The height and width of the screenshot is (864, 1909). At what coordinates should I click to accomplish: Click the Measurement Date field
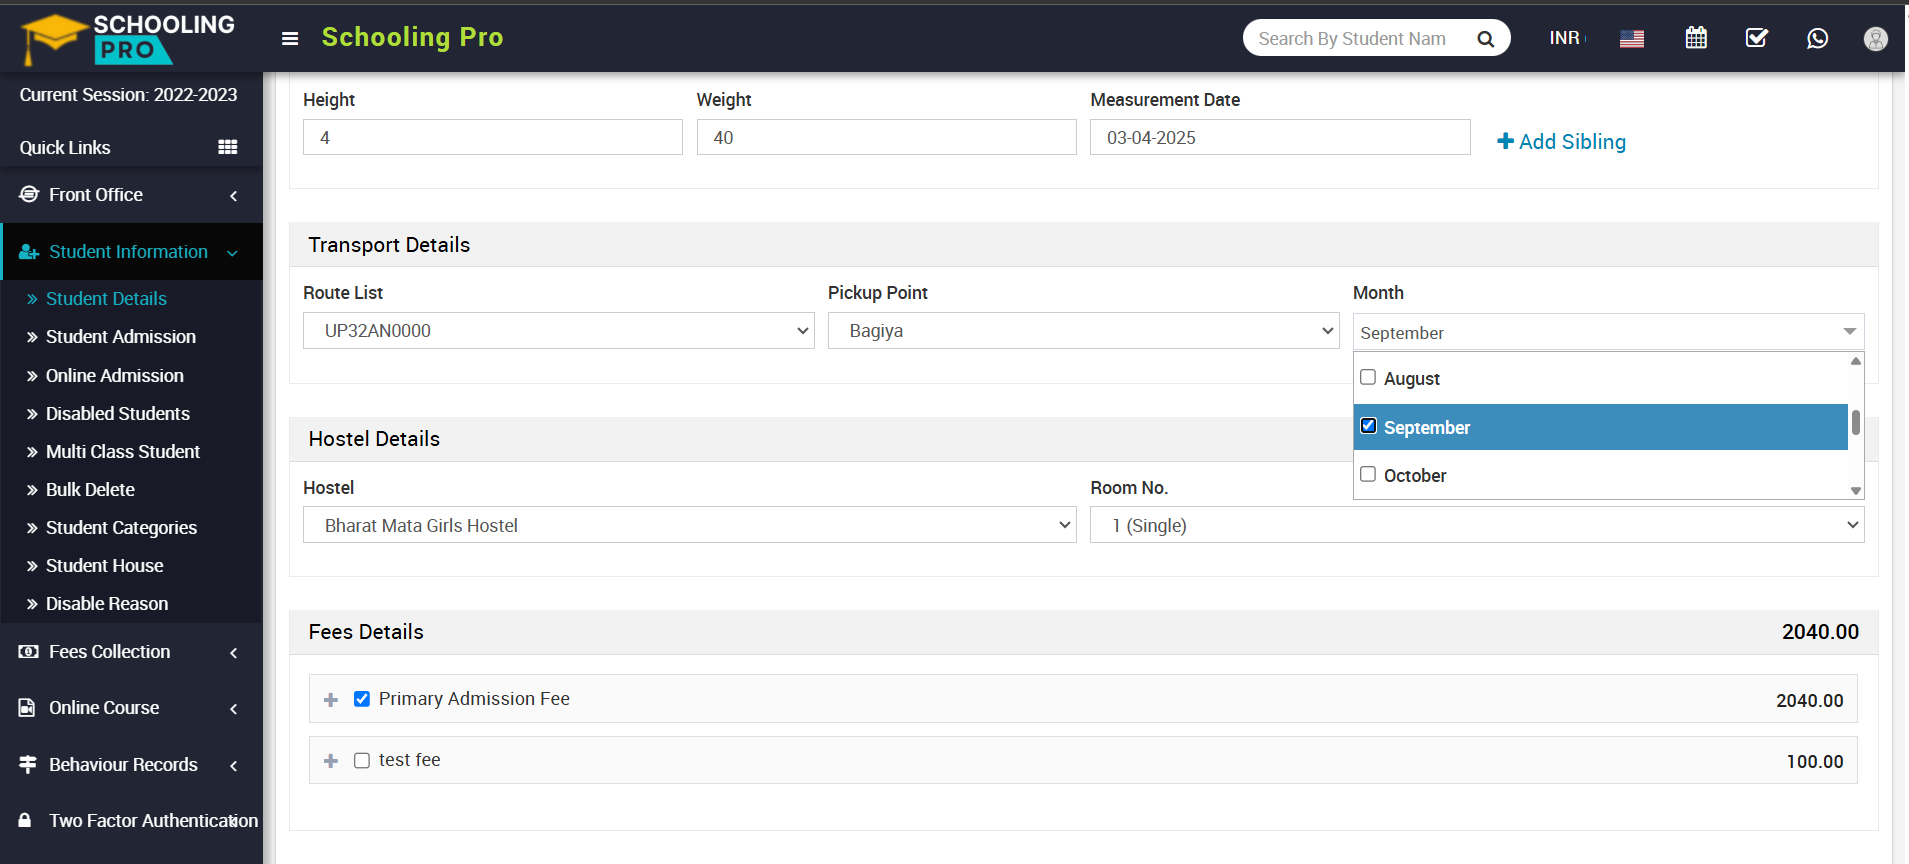(1280, 137)
